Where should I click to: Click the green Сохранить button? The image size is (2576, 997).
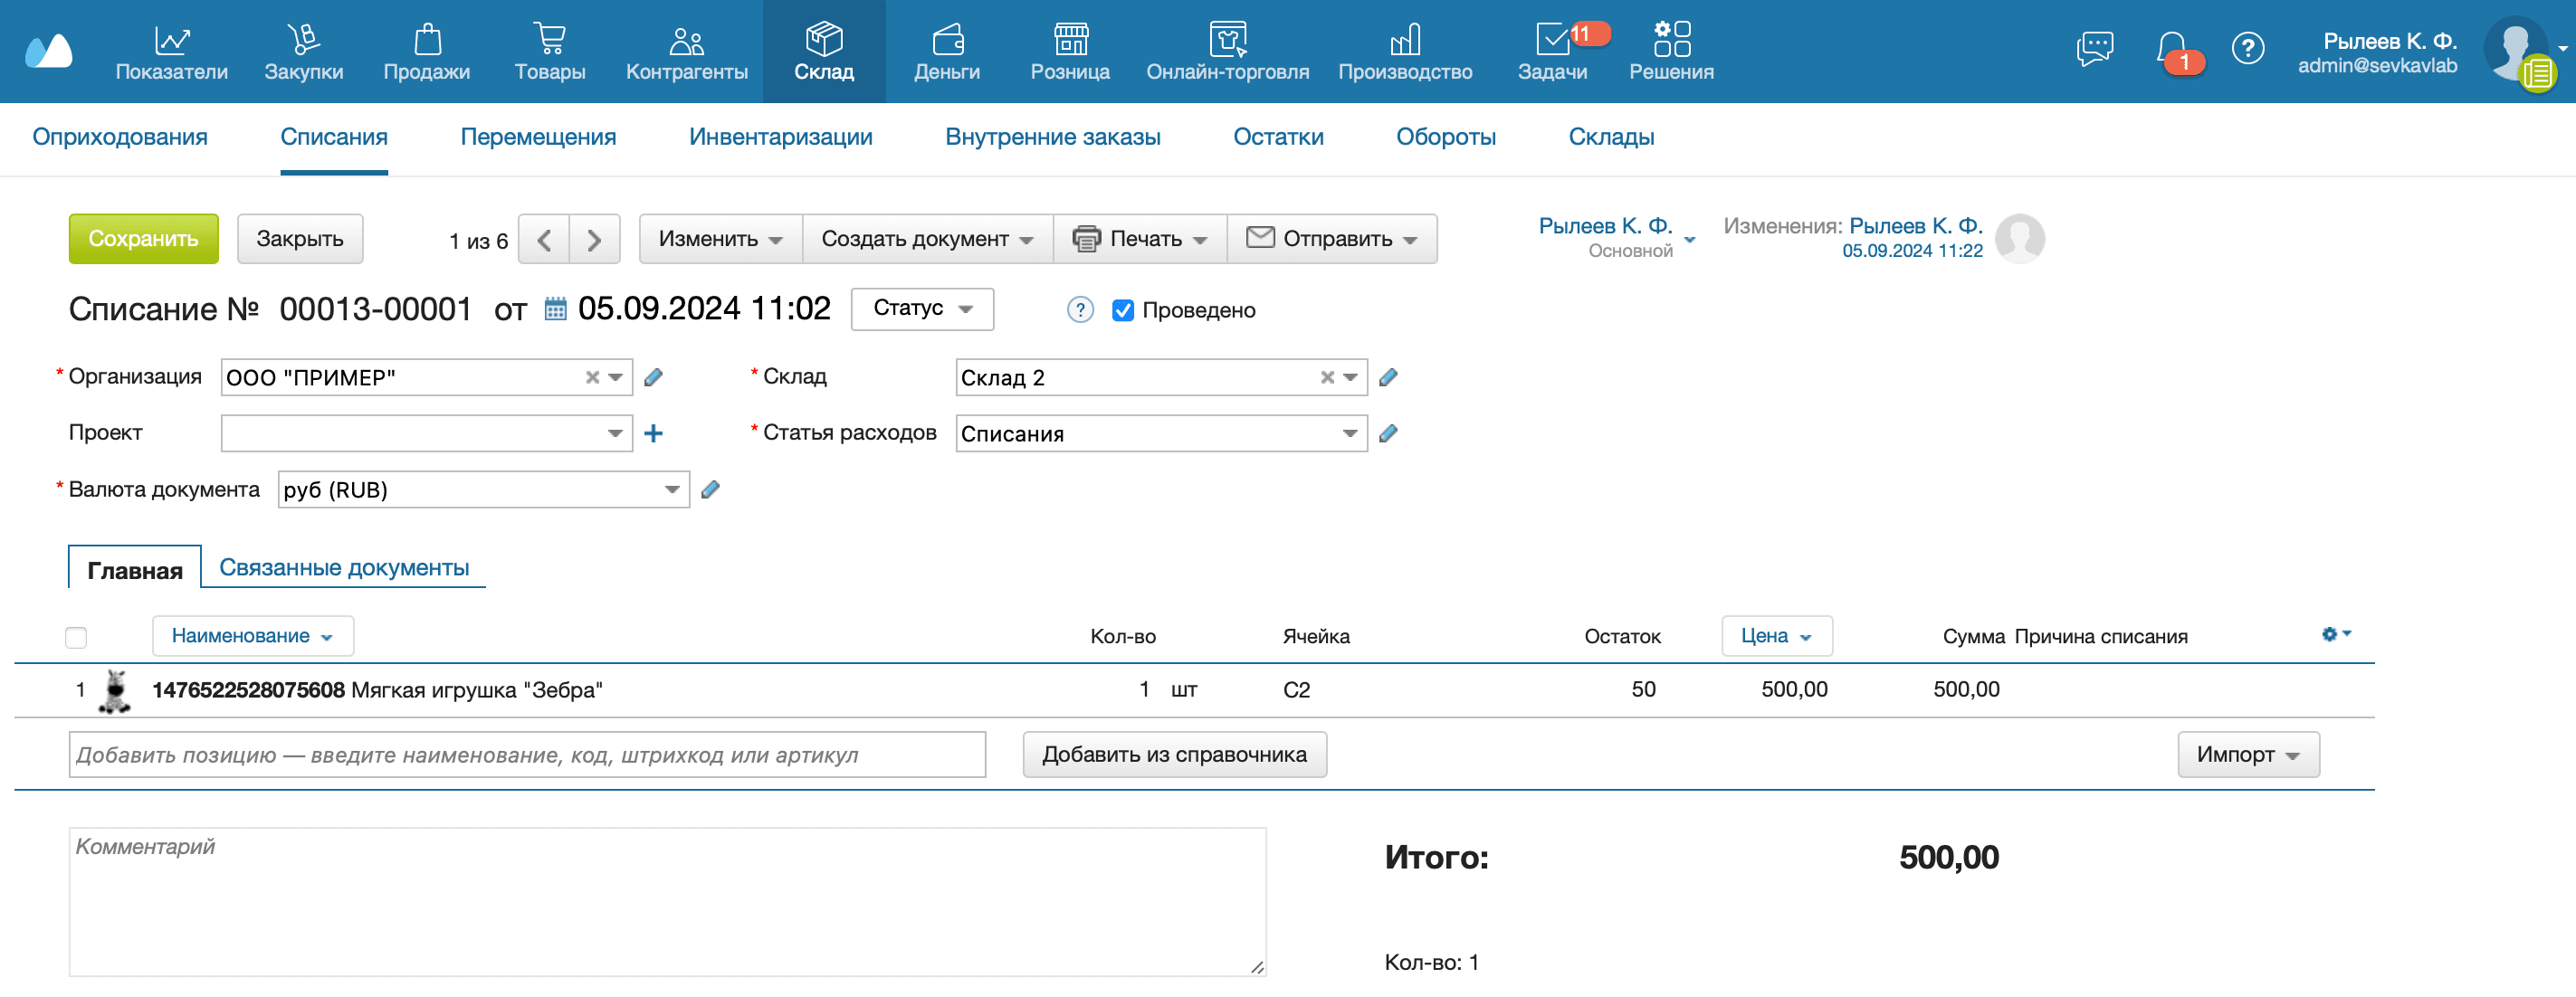[x=143, y=238]
